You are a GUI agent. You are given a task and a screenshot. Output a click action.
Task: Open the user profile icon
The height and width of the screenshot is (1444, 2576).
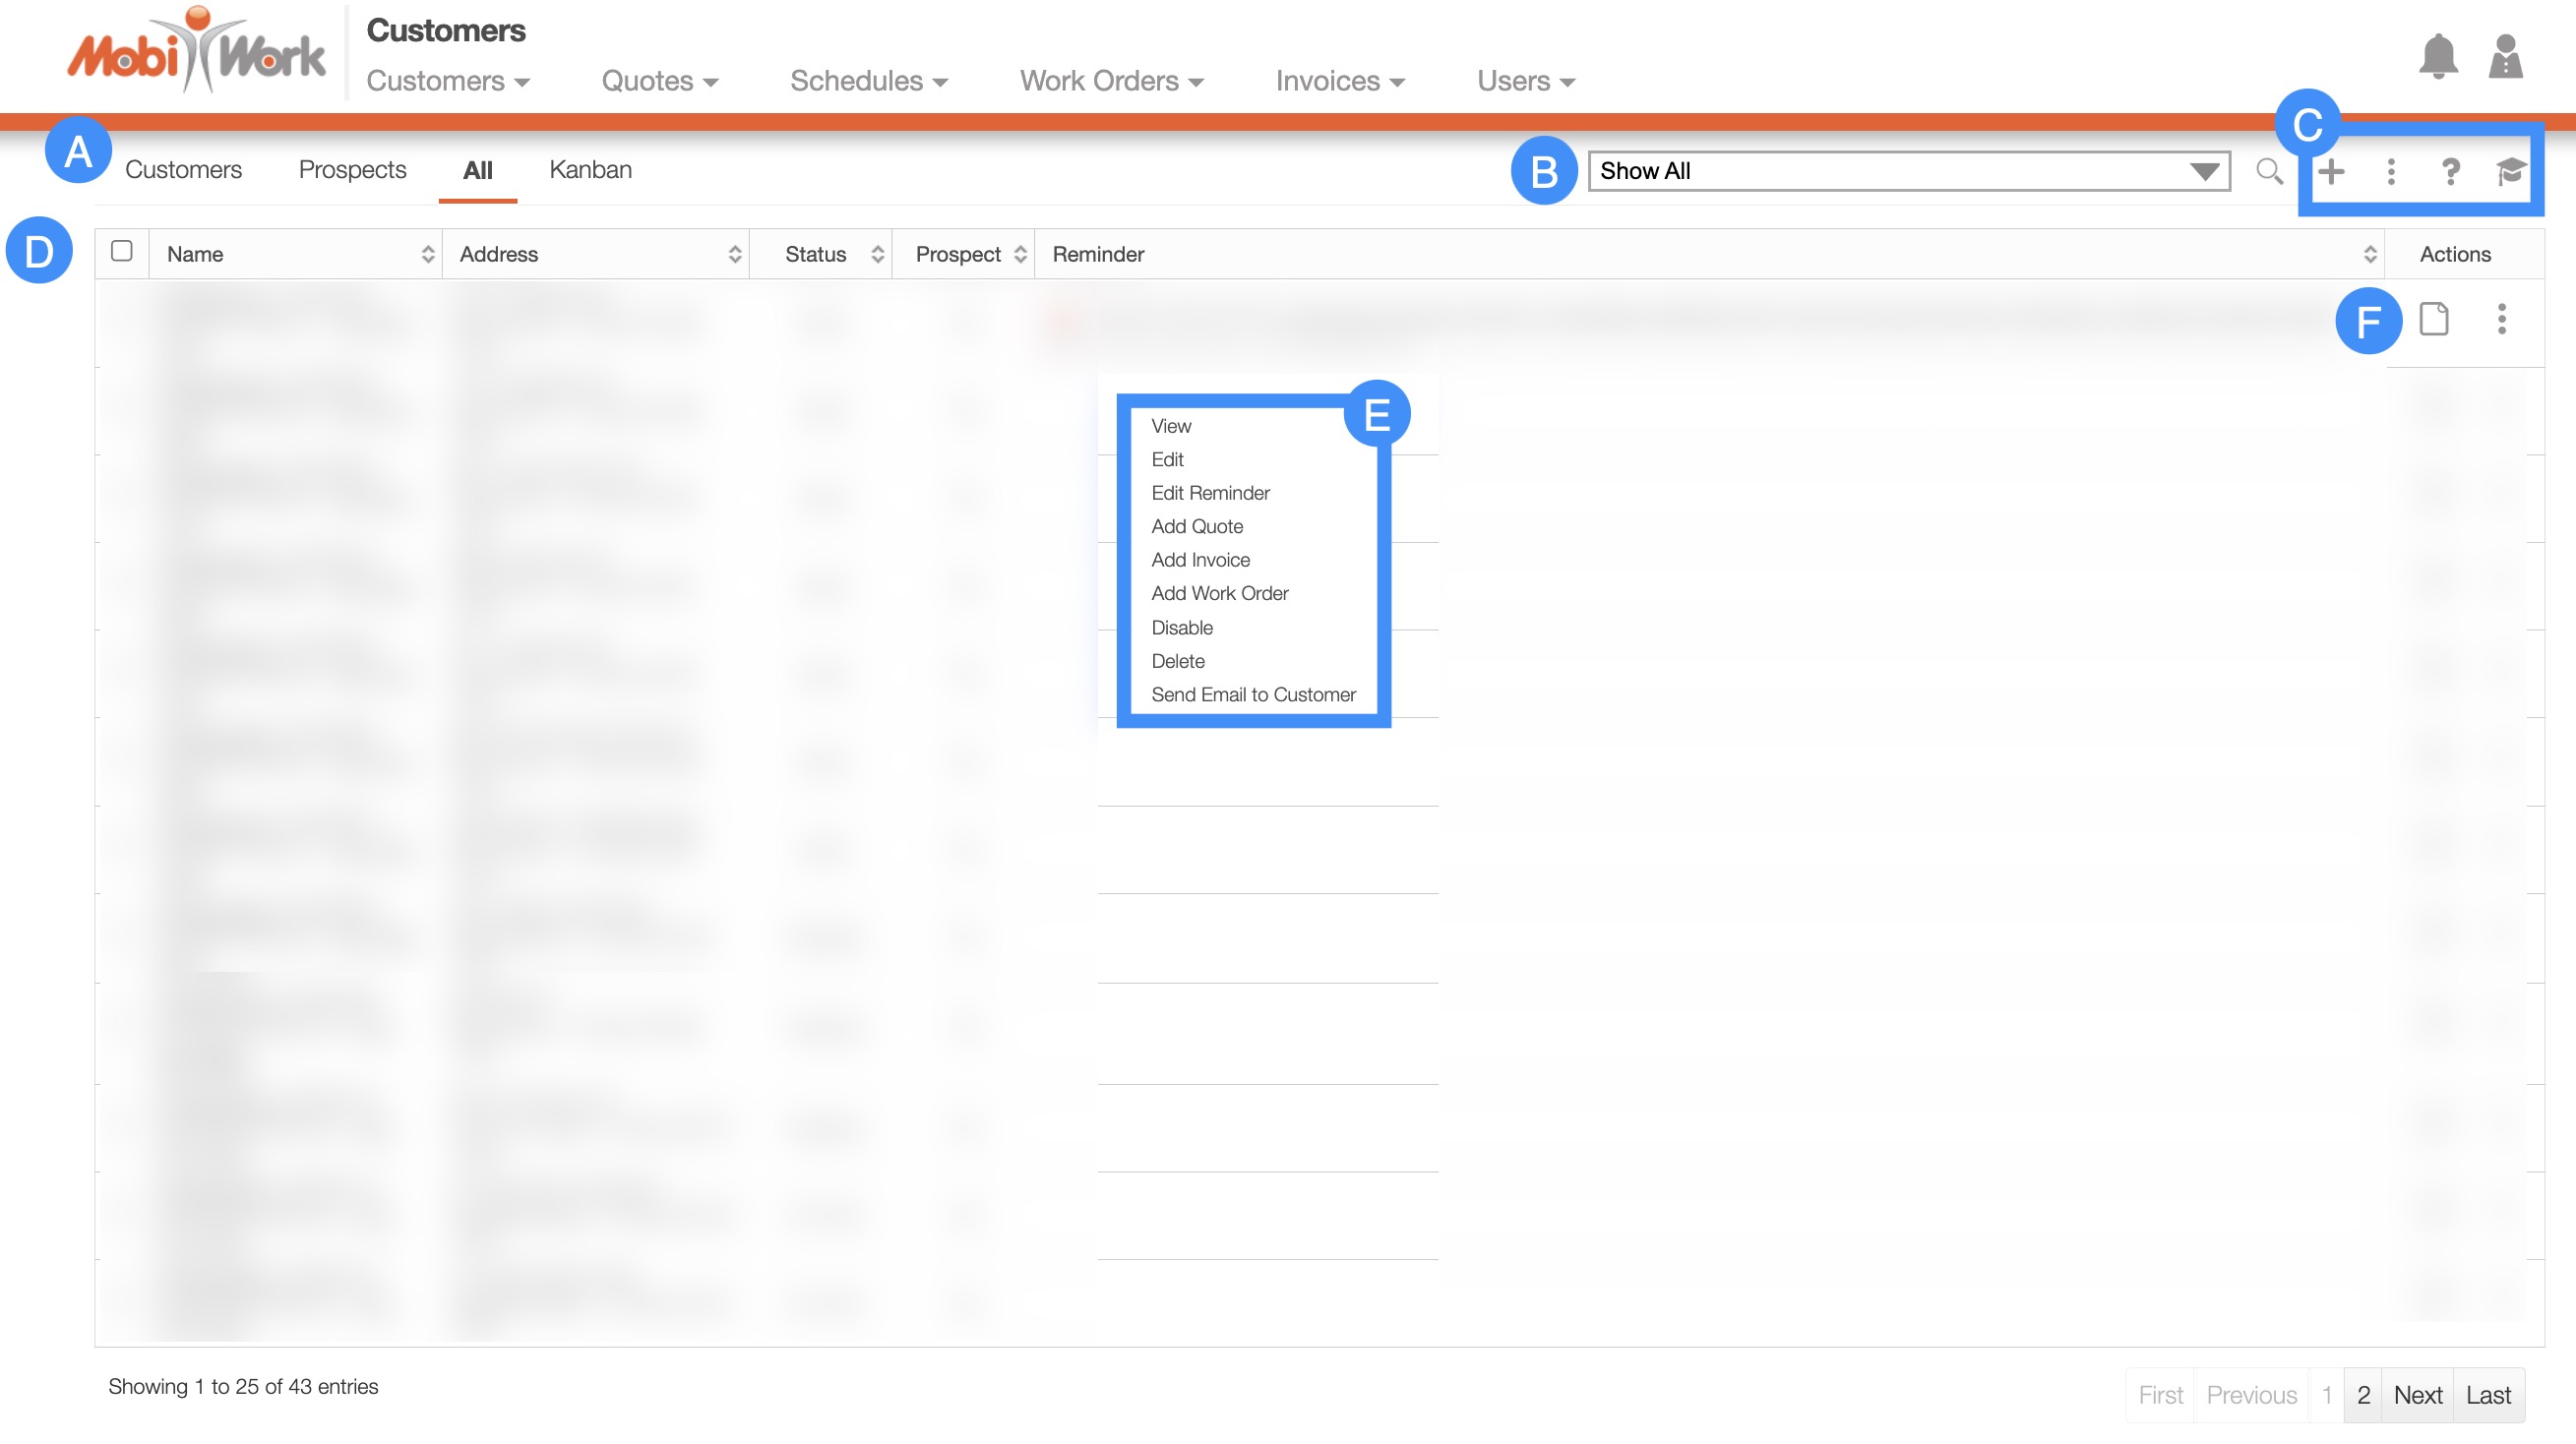(x=2505, y=56)
